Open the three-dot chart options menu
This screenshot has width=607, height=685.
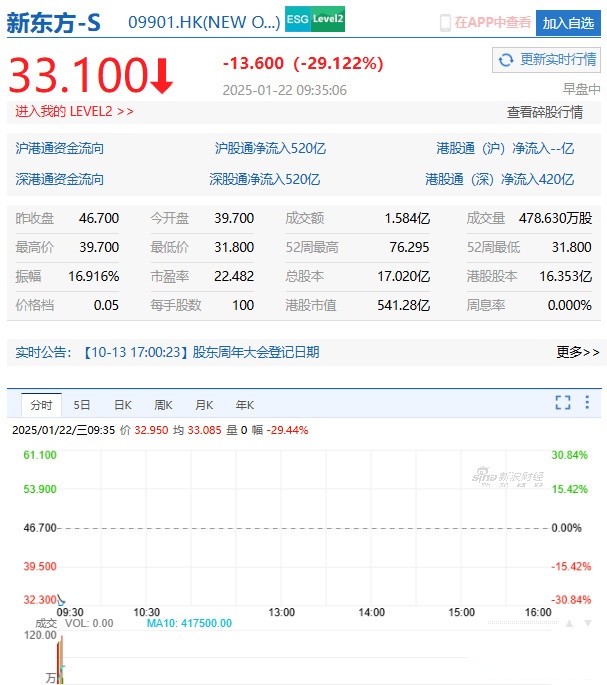click(587, 402)
